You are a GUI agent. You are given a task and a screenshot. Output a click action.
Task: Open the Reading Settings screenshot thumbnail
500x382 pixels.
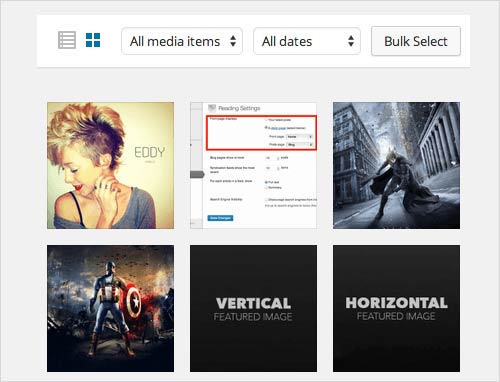pos(253,165)
